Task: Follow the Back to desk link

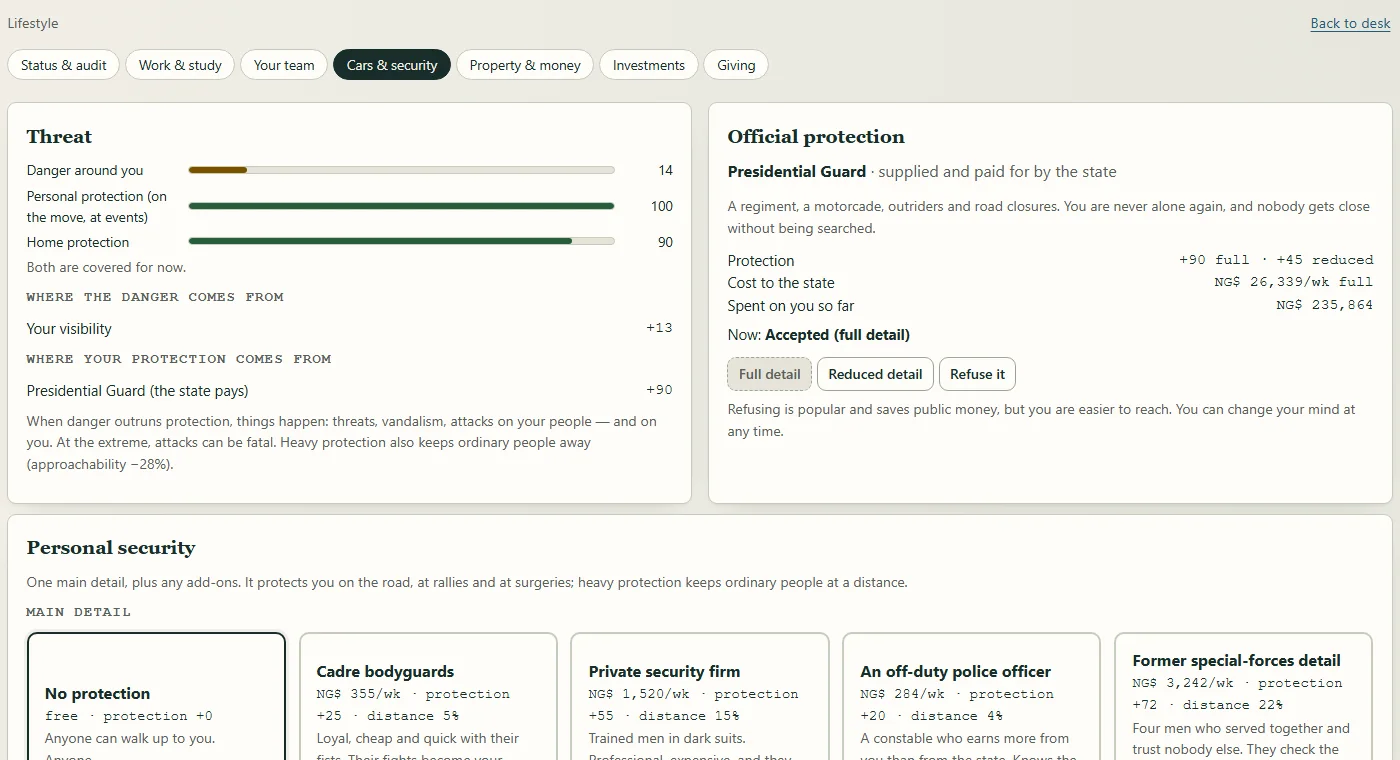Action: (x=1350, y=23)
